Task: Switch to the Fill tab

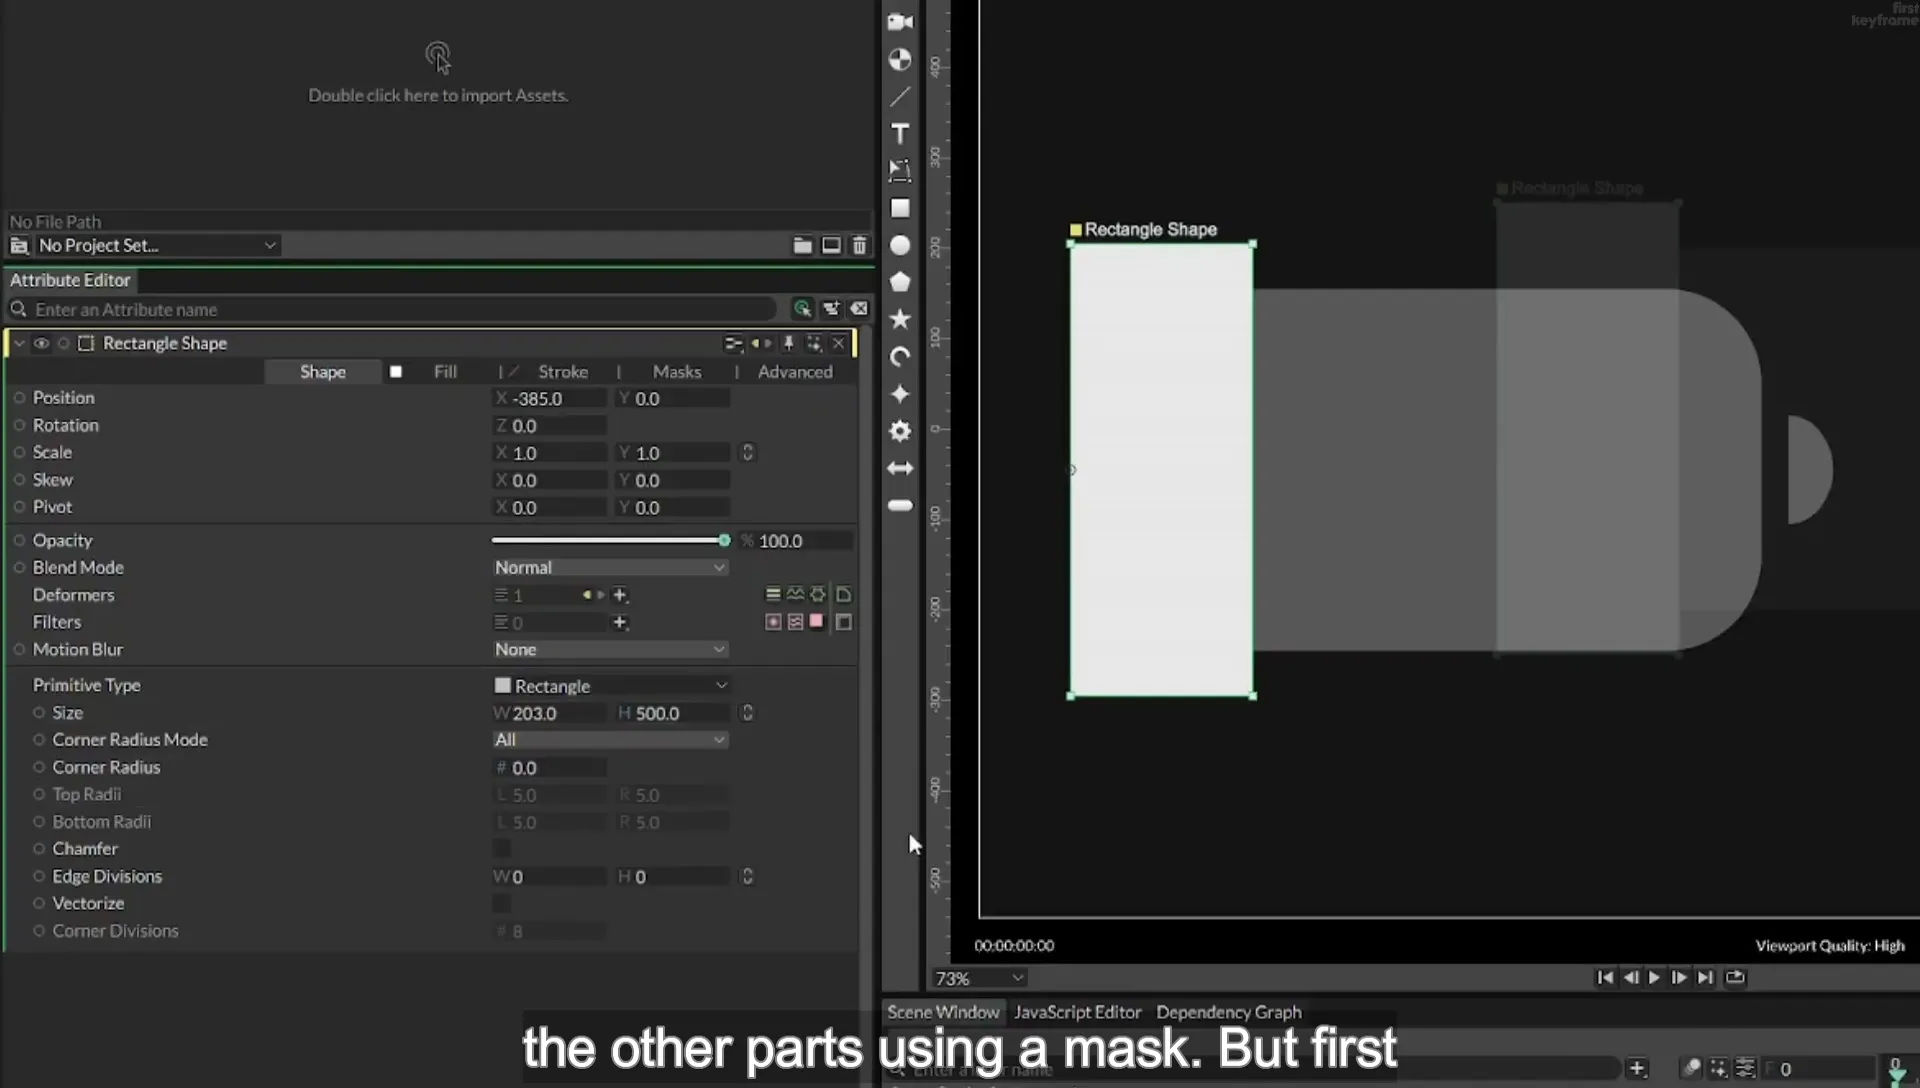Action: coord(445,372)
